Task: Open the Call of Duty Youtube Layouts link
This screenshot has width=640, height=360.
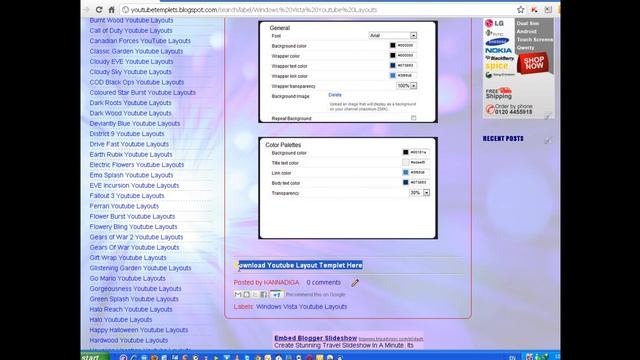Action: 131,31
